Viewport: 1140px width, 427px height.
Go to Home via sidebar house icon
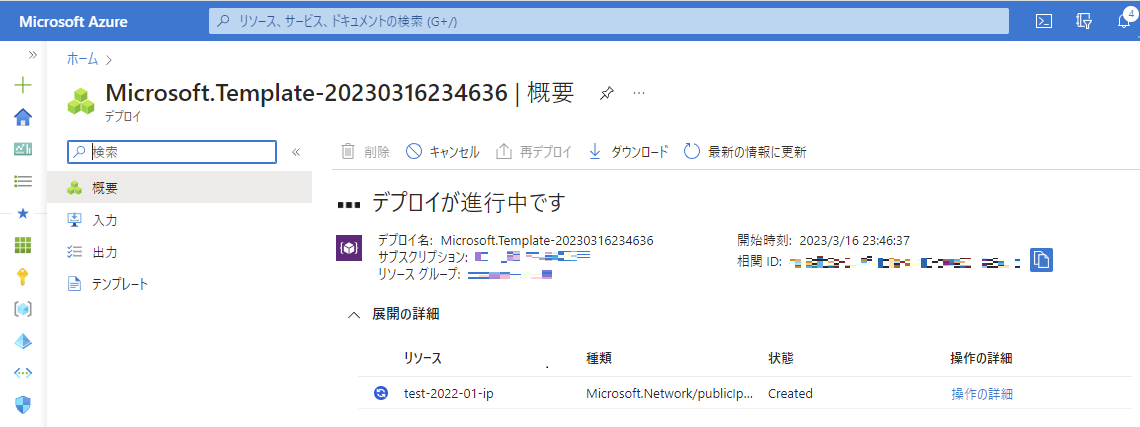point(23,117)
